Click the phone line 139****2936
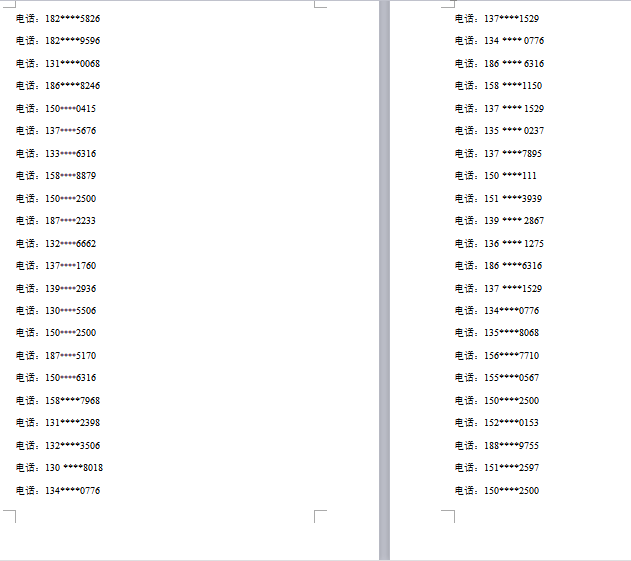Image resolution: width=631 pixels, height=561 pixels. 56,289
